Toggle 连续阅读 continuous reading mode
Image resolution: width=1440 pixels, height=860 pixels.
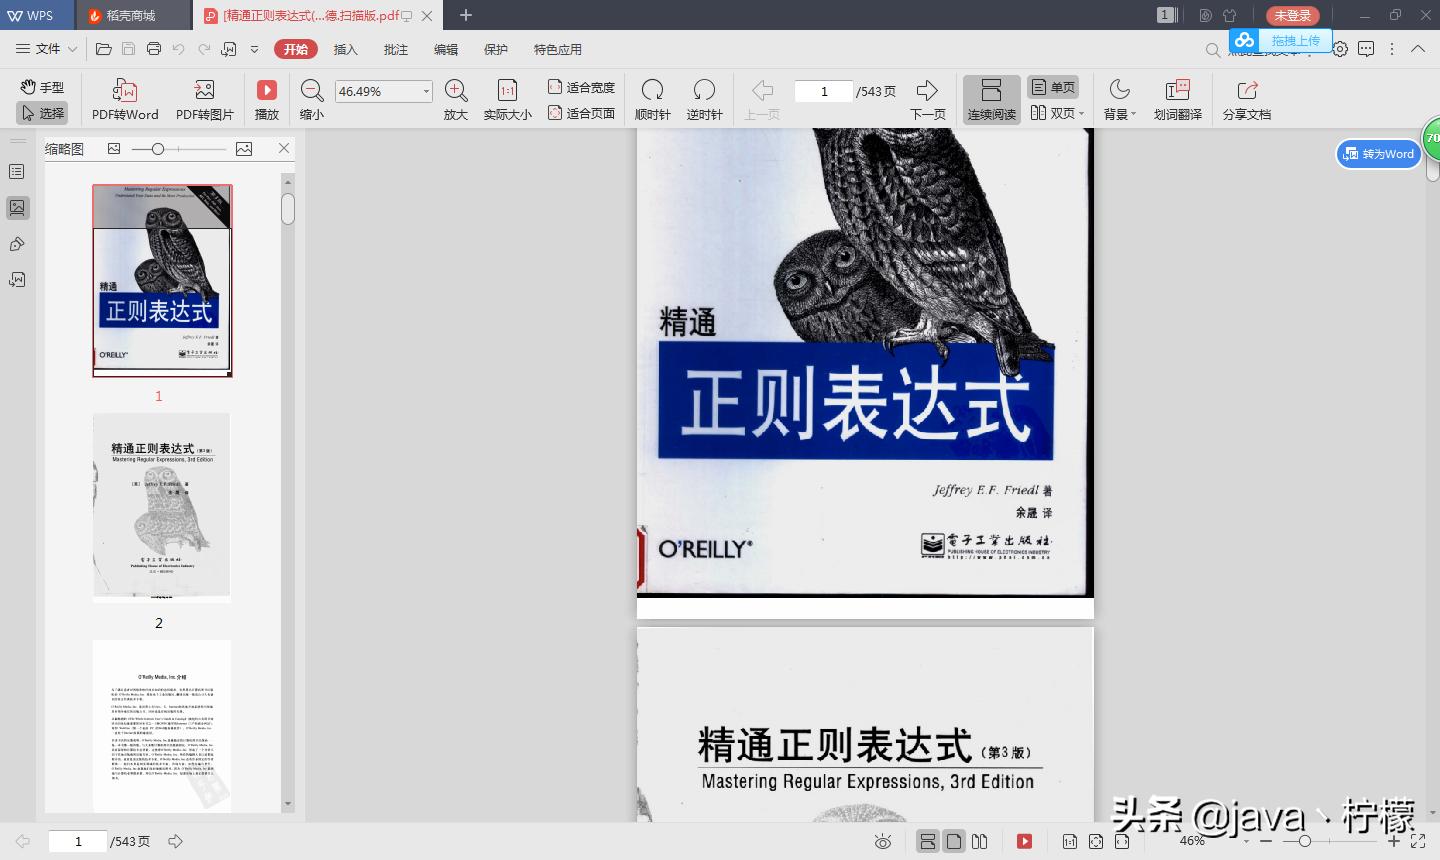990,97
